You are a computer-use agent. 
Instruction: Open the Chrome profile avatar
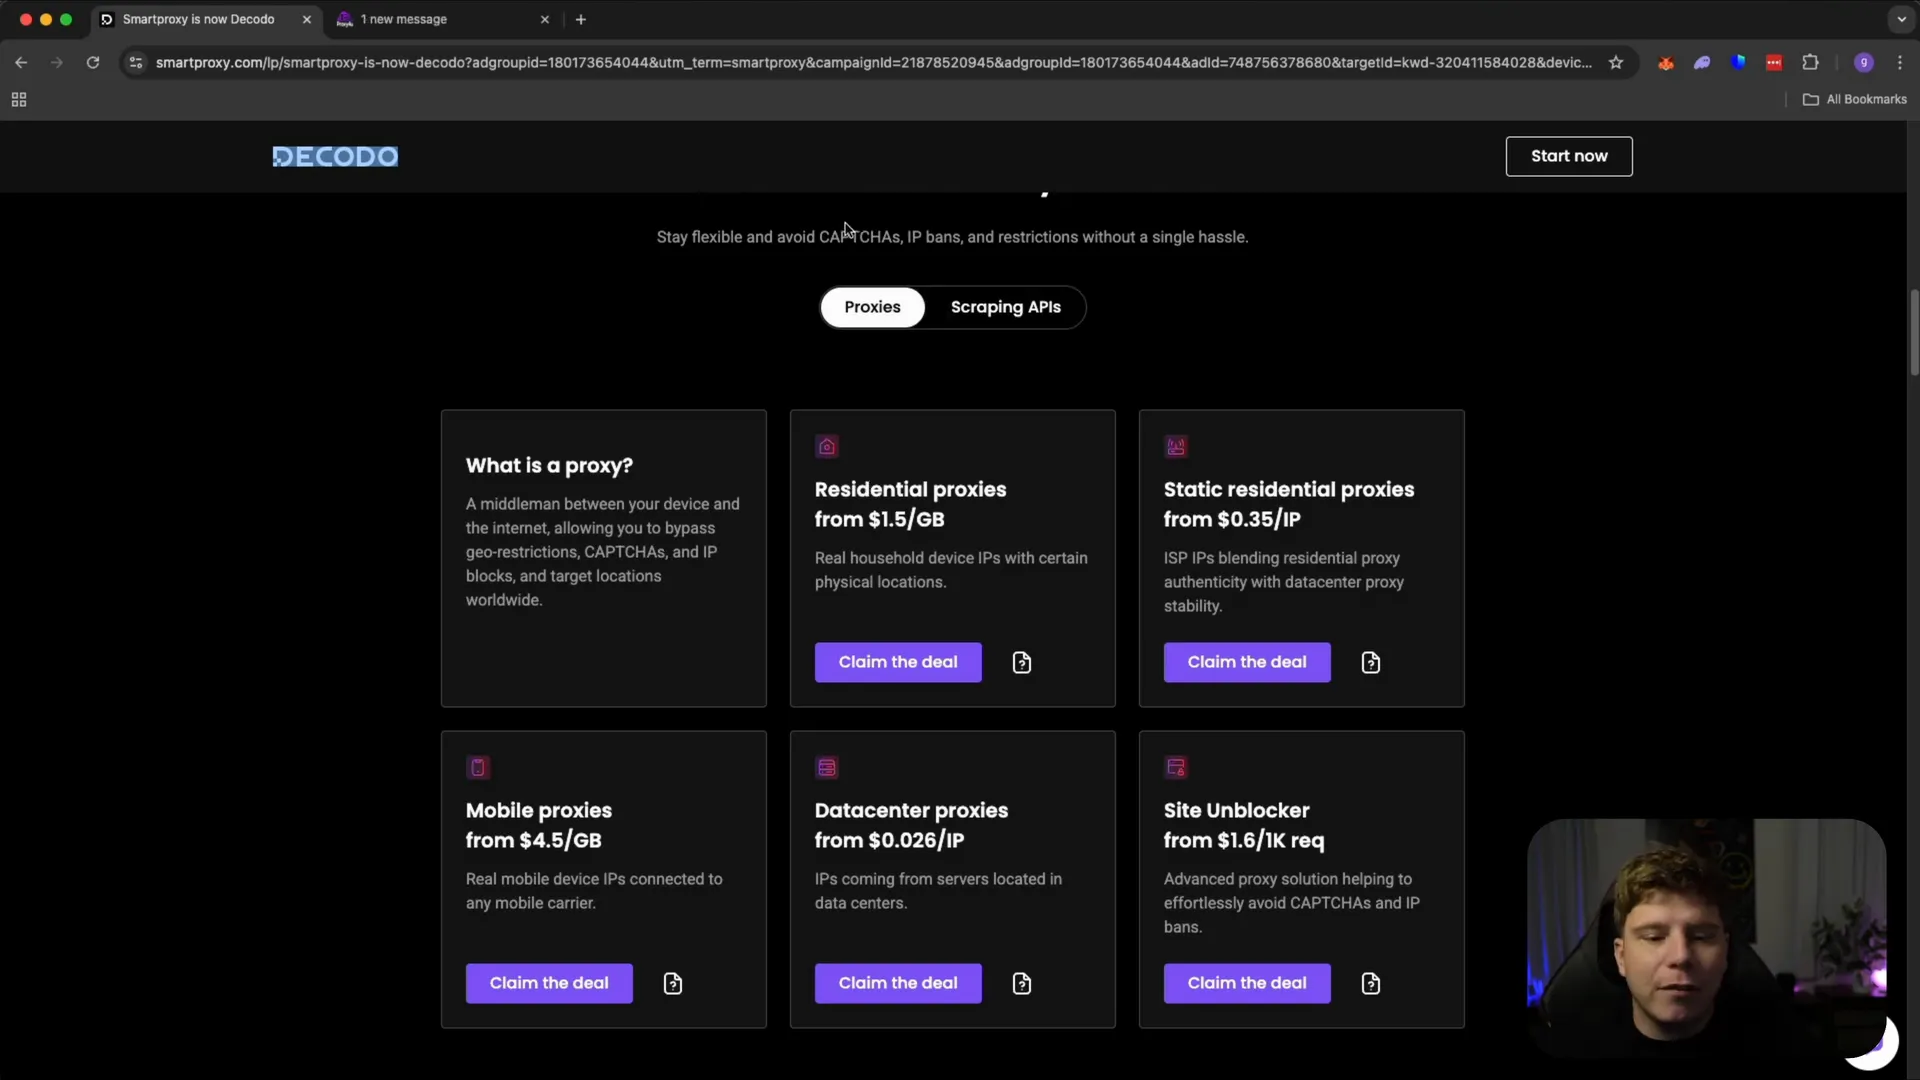tap(1863, 62)
